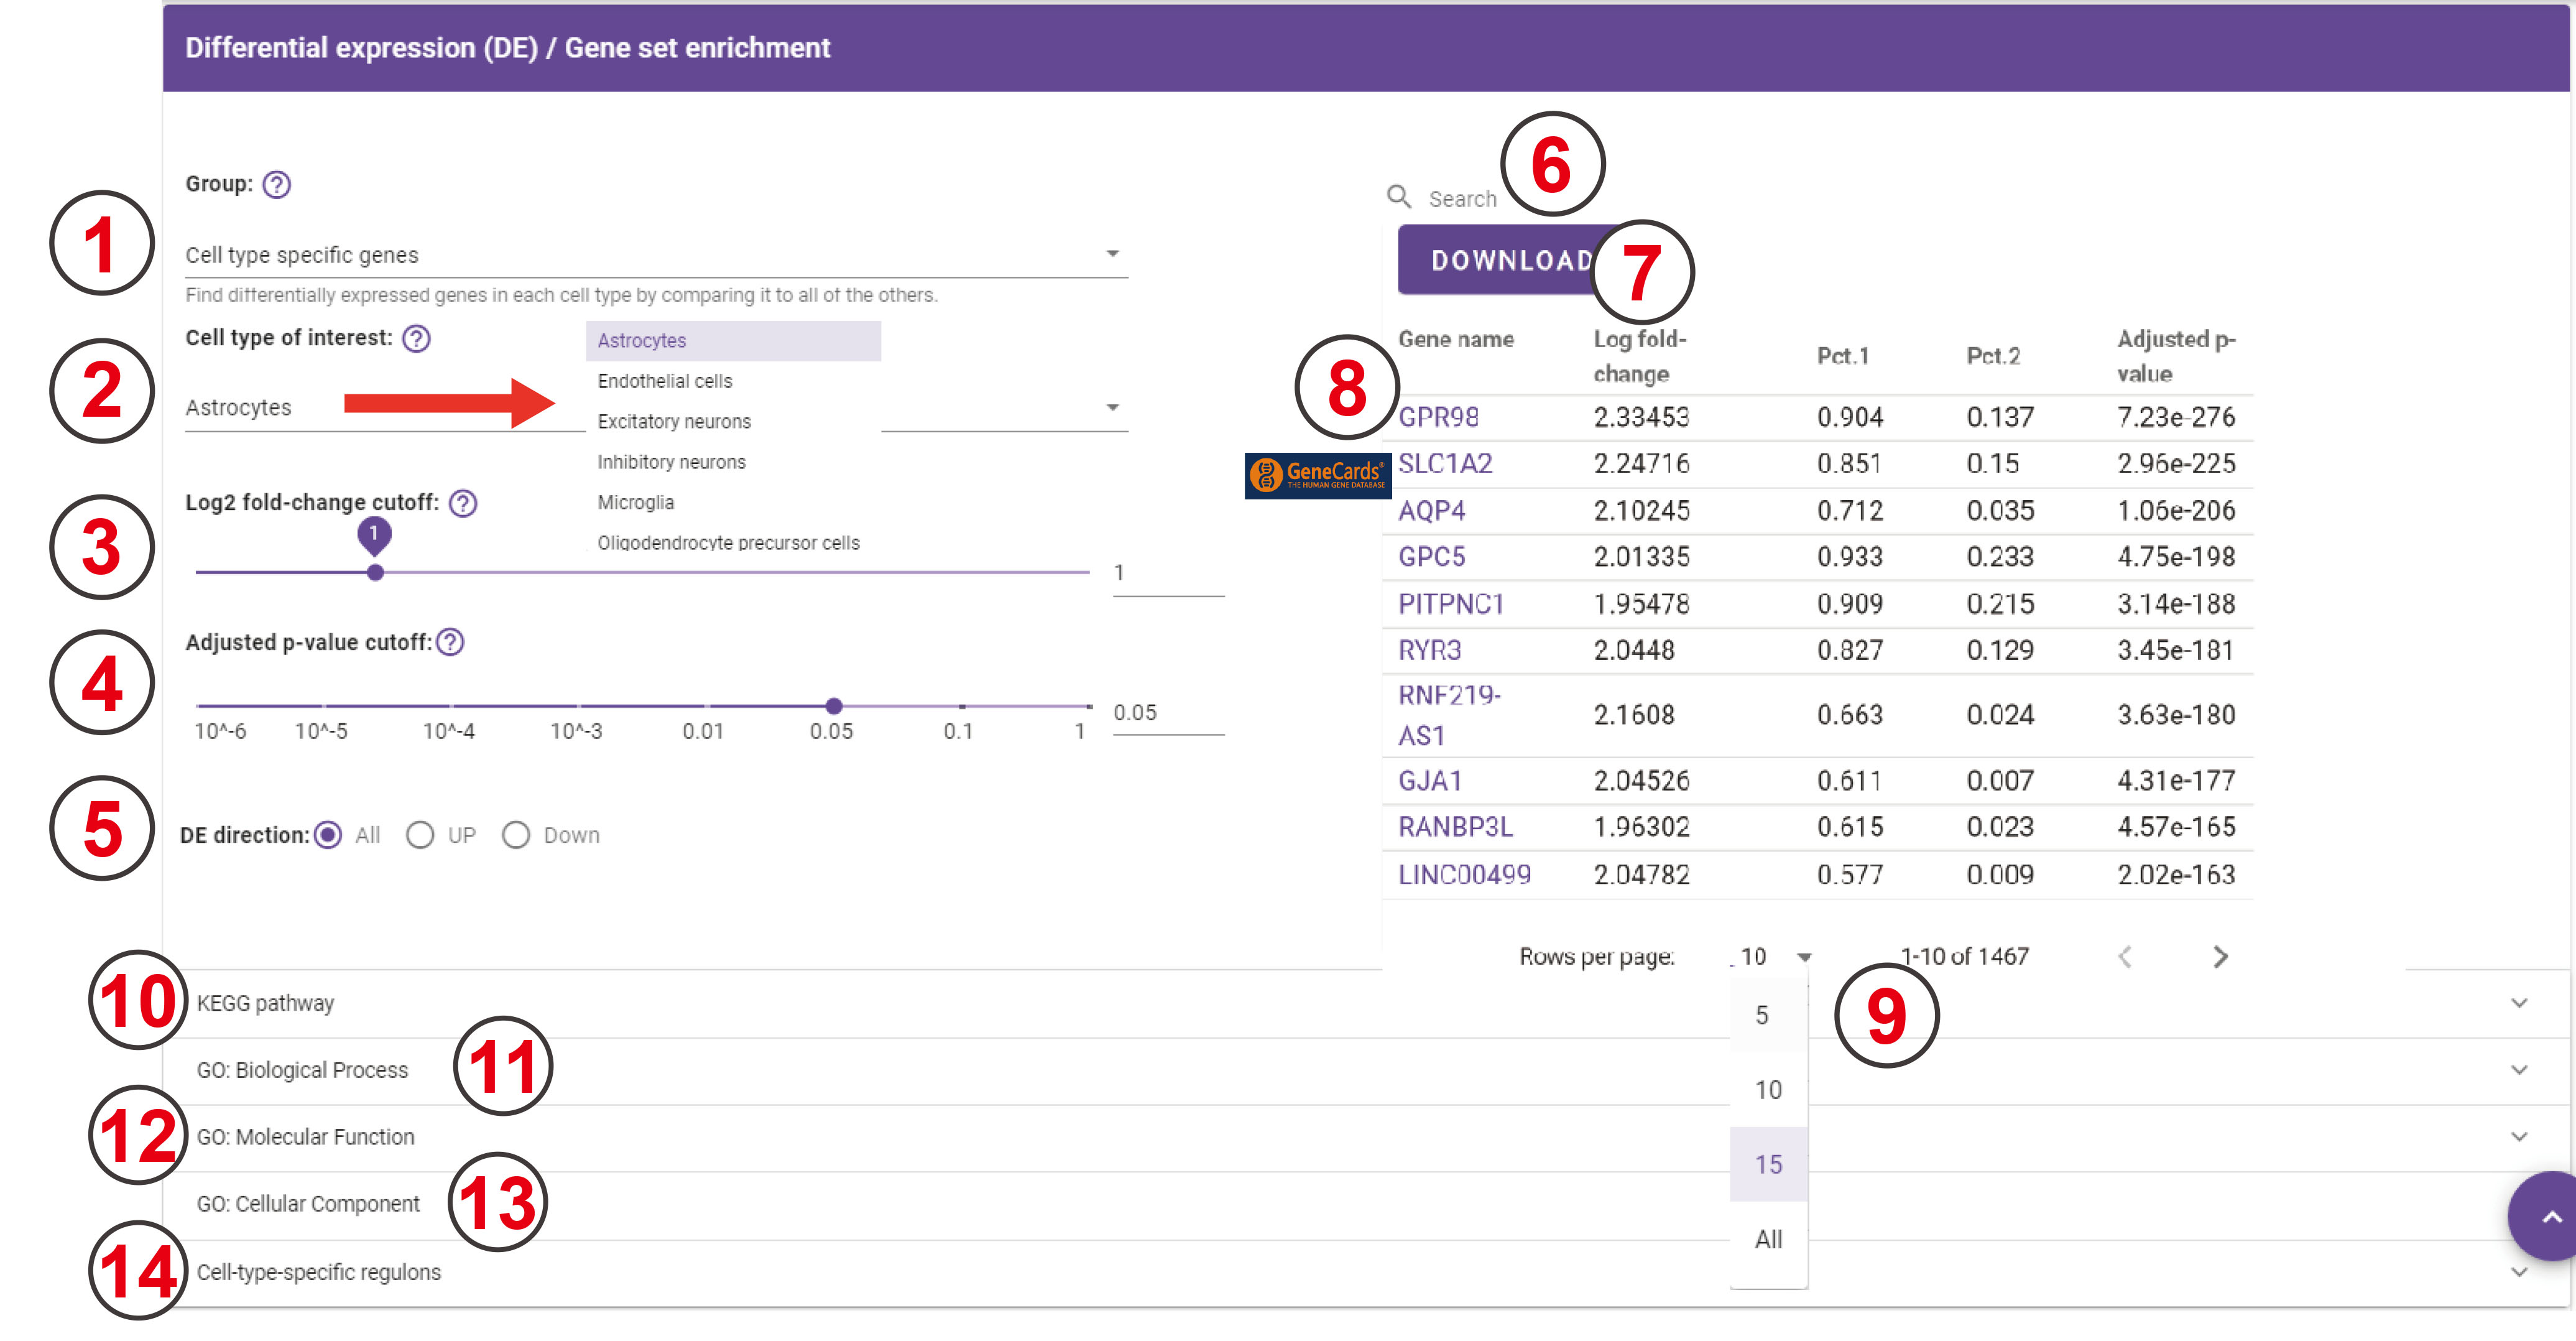
Task: Click Adjusted p-value cutoff help icon
Action: pos(450,642)
